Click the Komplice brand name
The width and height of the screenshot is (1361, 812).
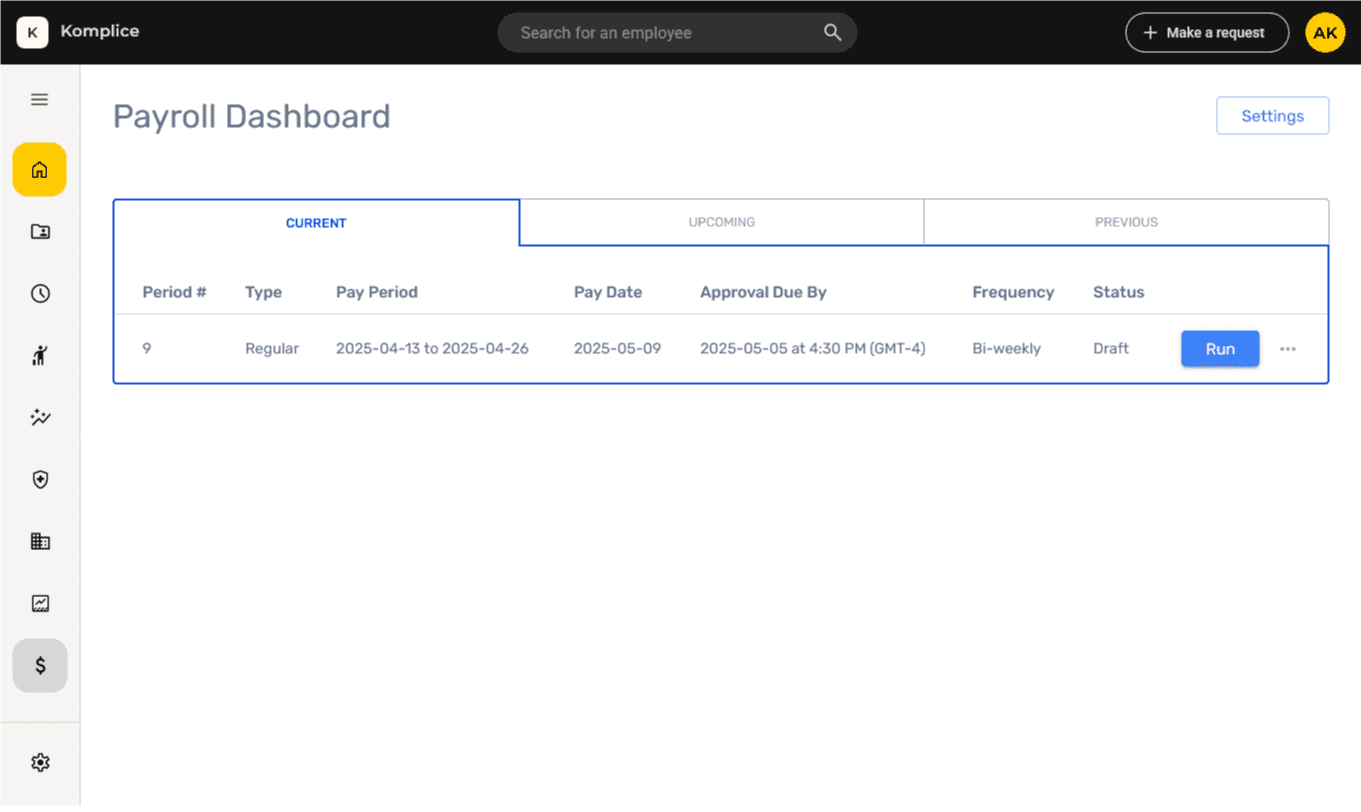(100, 31)
